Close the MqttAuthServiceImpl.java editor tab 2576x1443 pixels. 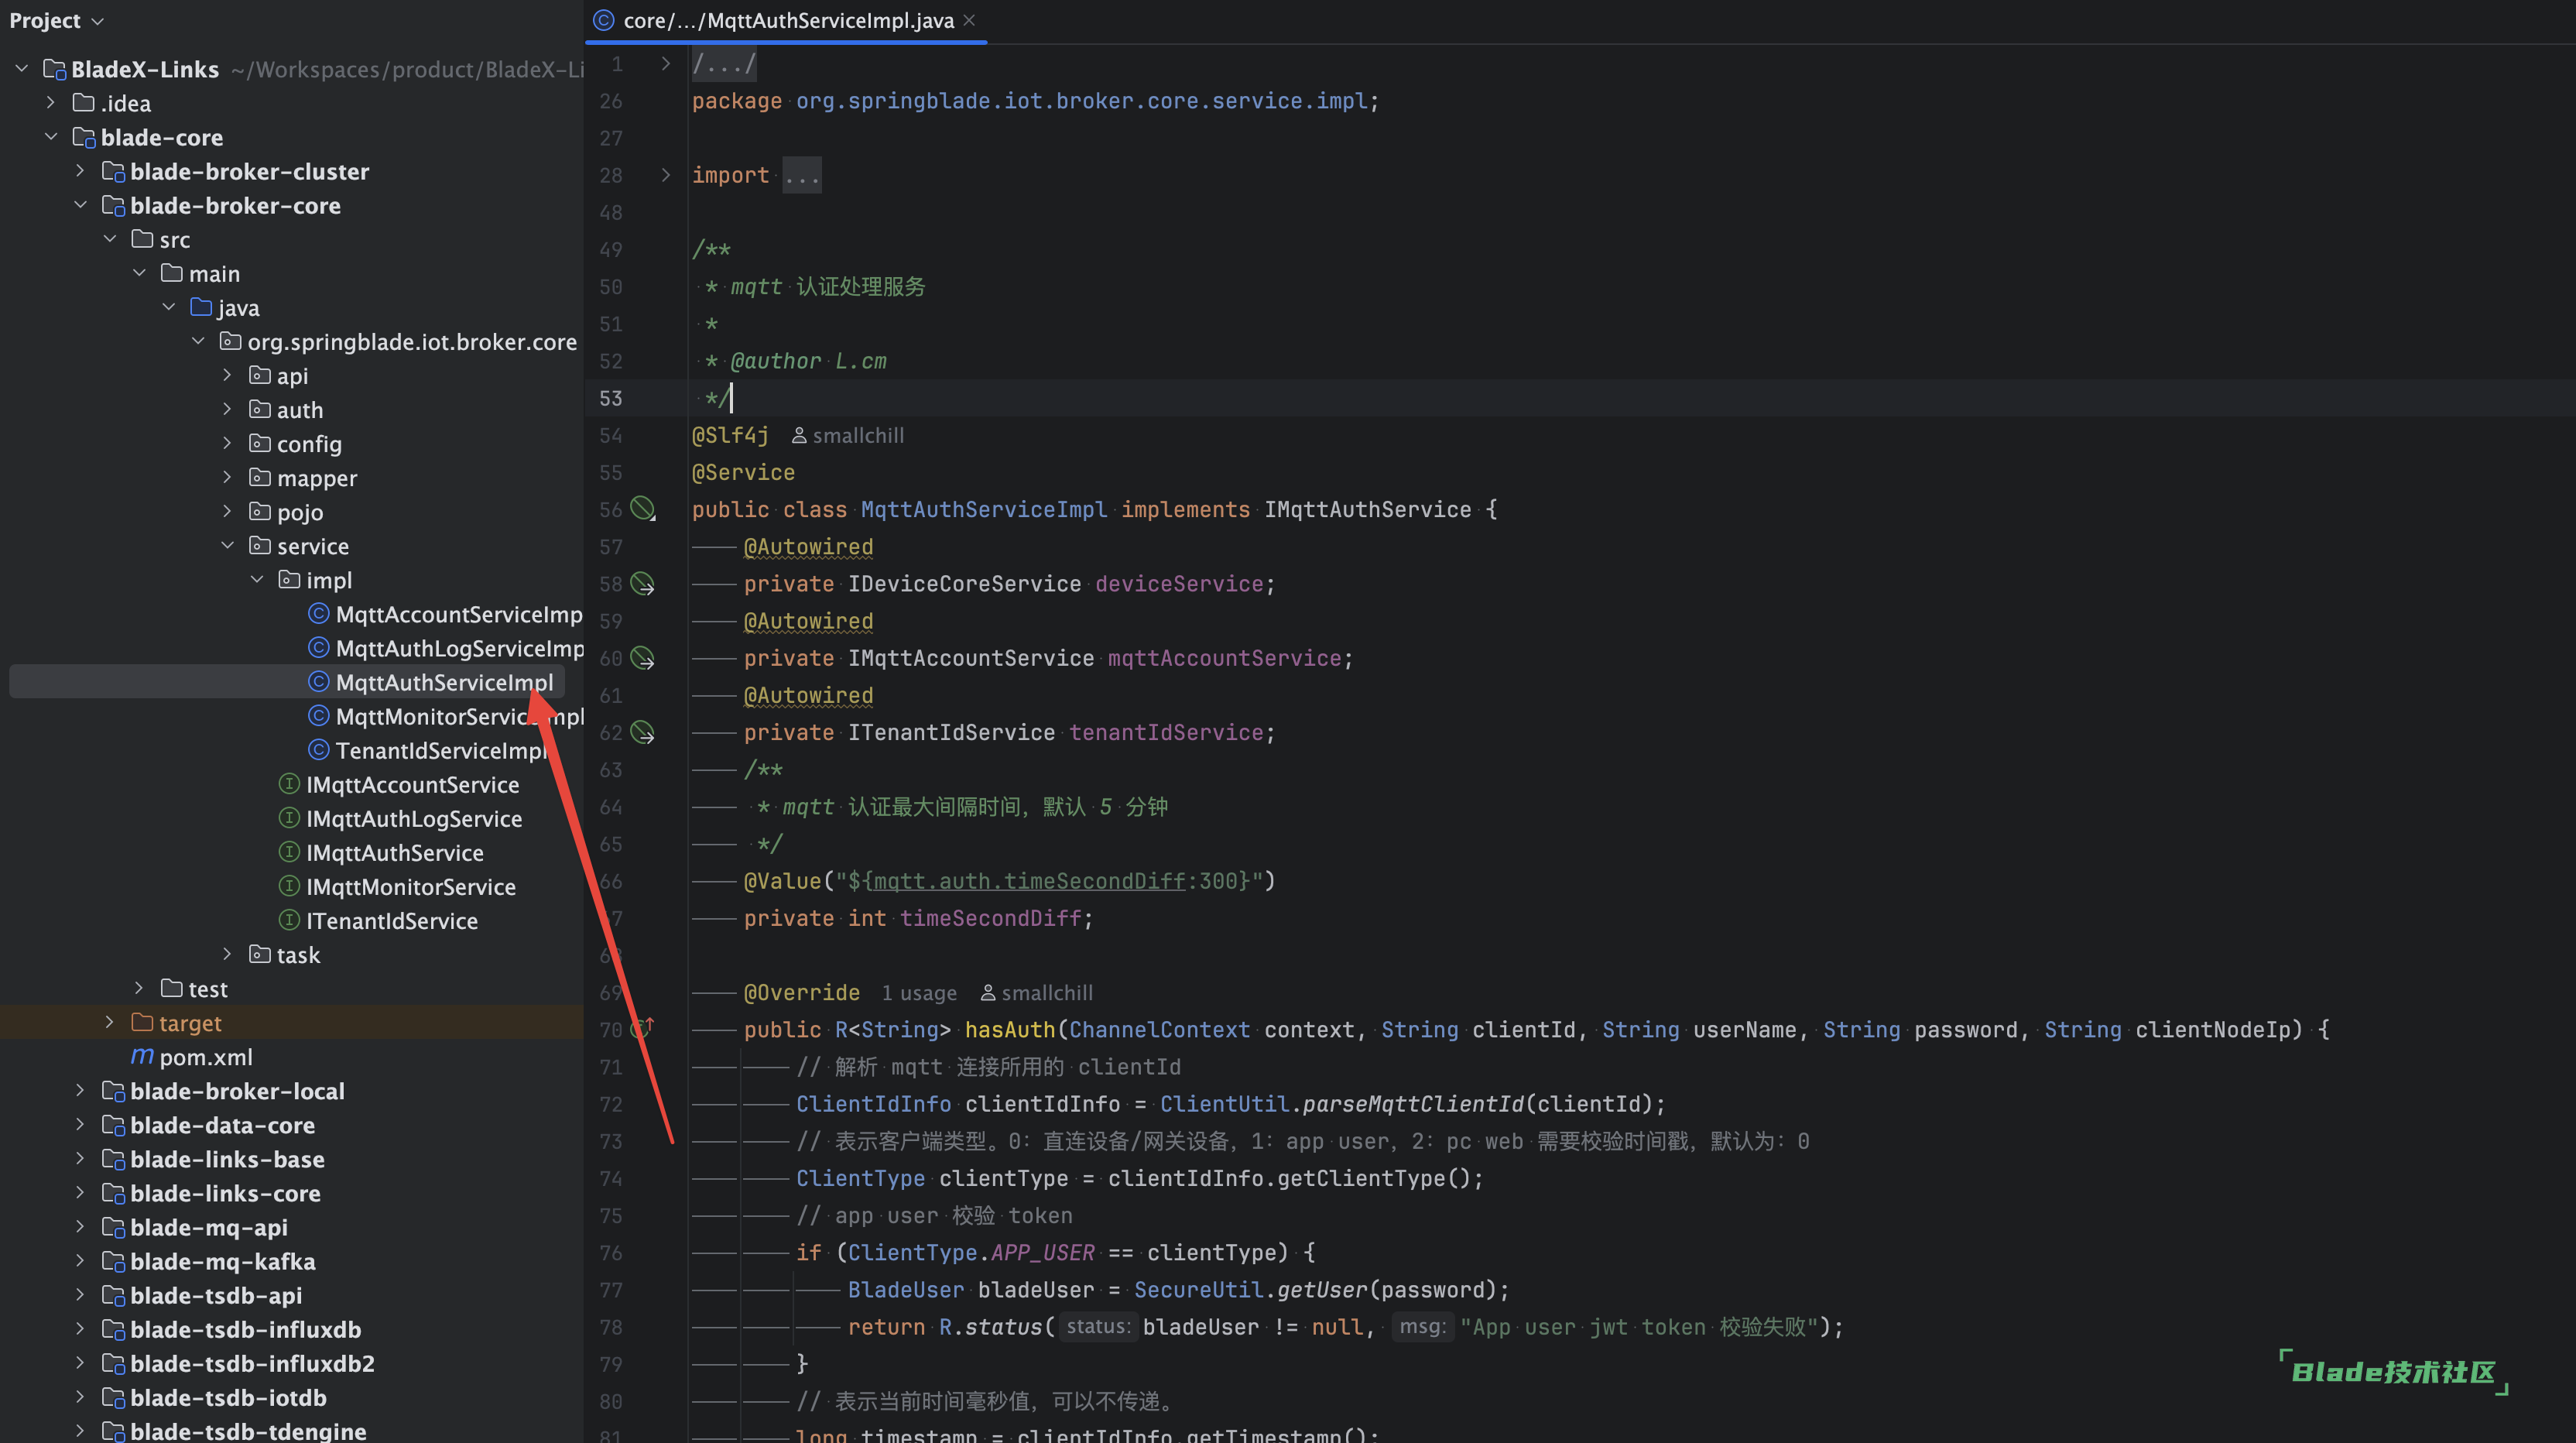pos(969,20)
